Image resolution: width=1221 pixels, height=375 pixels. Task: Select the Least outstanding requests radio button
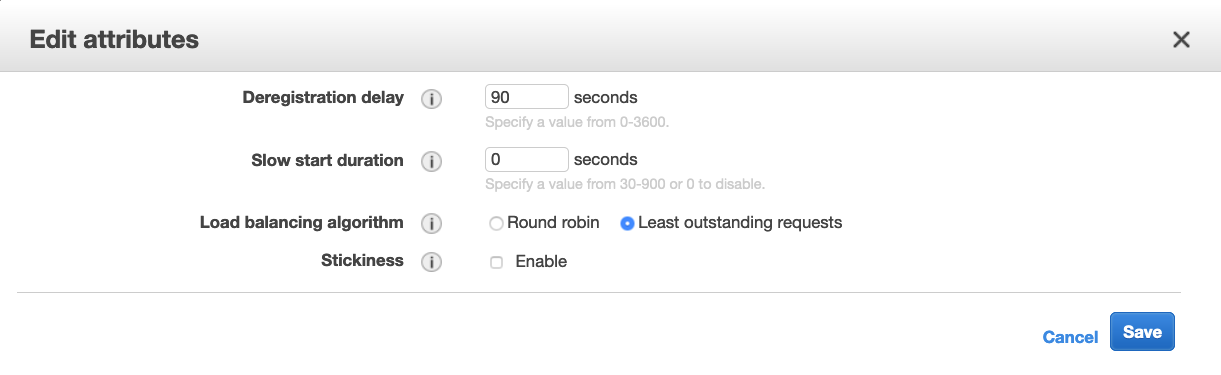point(627,224)
